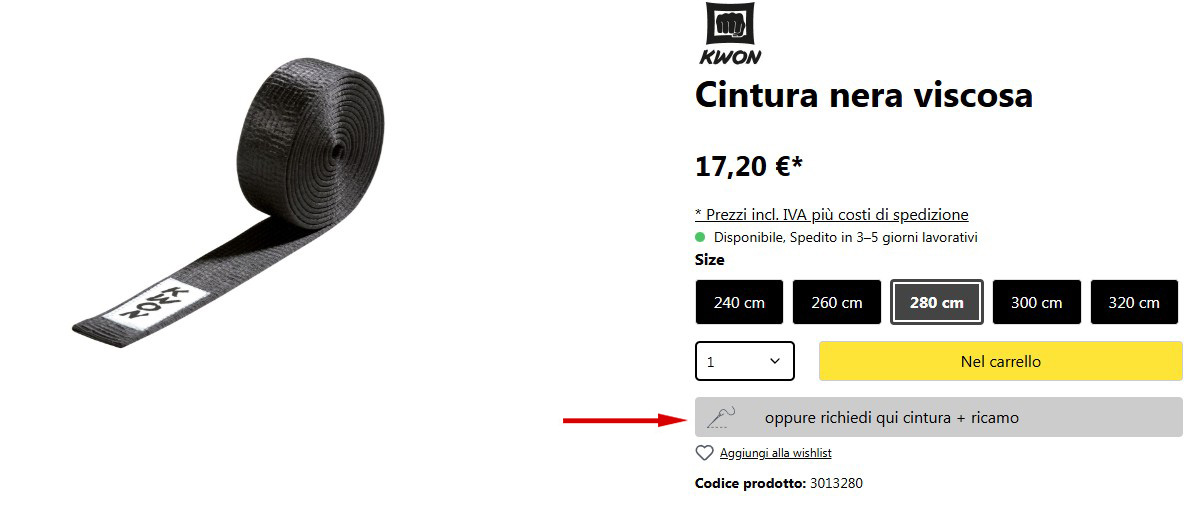The image size is (1202, 506).
Task: Open 'Aggiungi alla wishlist' link
Action: 775,453
